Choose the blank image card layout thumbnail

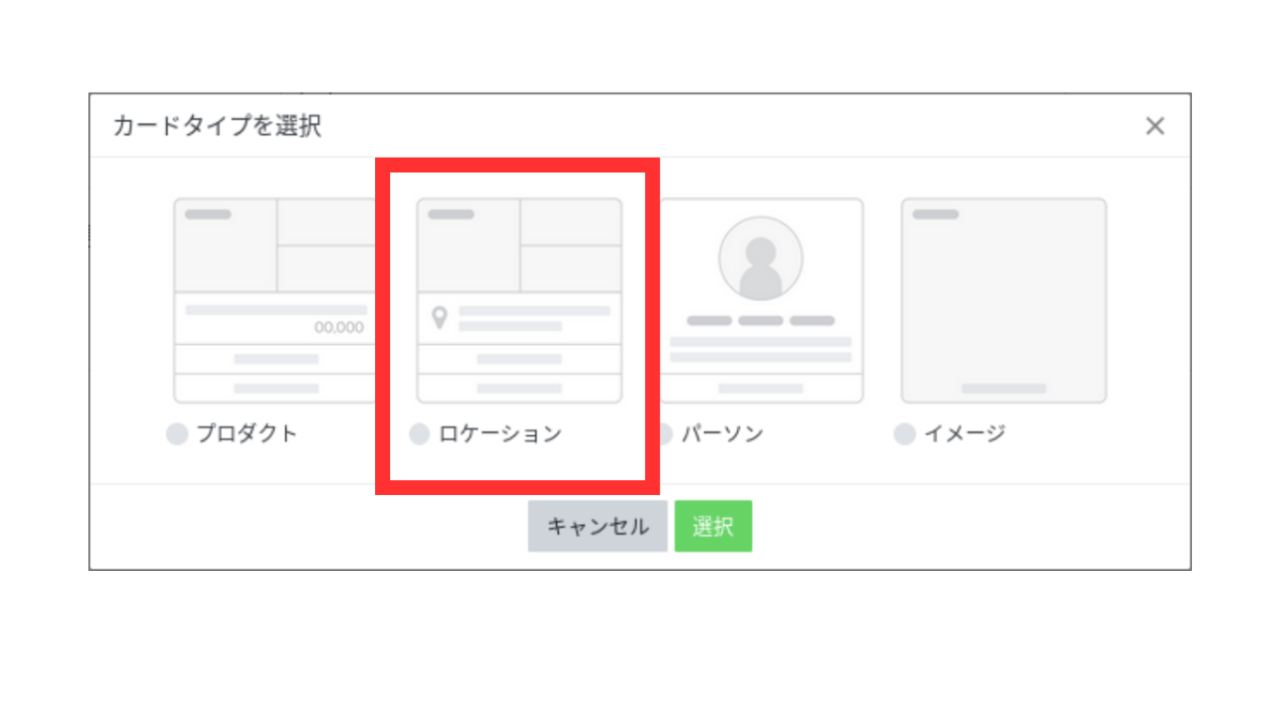[1004, 300]
